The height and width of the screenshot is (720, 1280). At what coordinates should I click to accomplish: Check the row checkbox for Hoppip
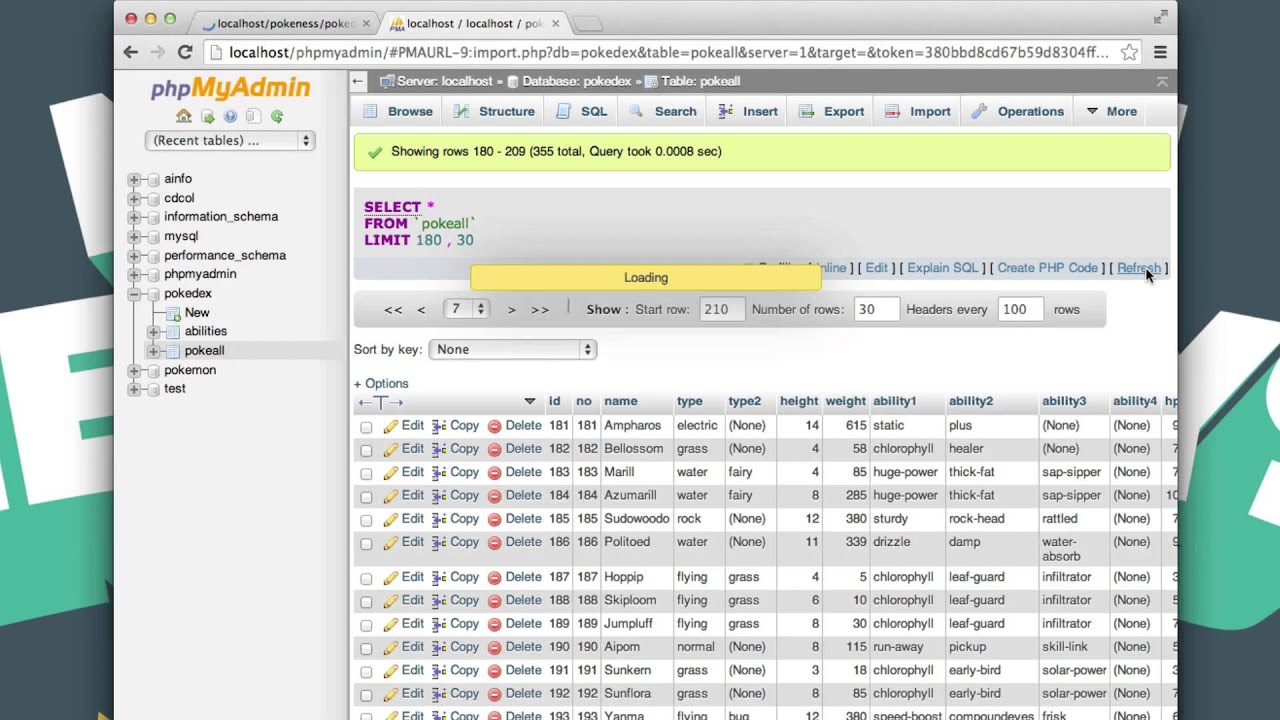366,579
